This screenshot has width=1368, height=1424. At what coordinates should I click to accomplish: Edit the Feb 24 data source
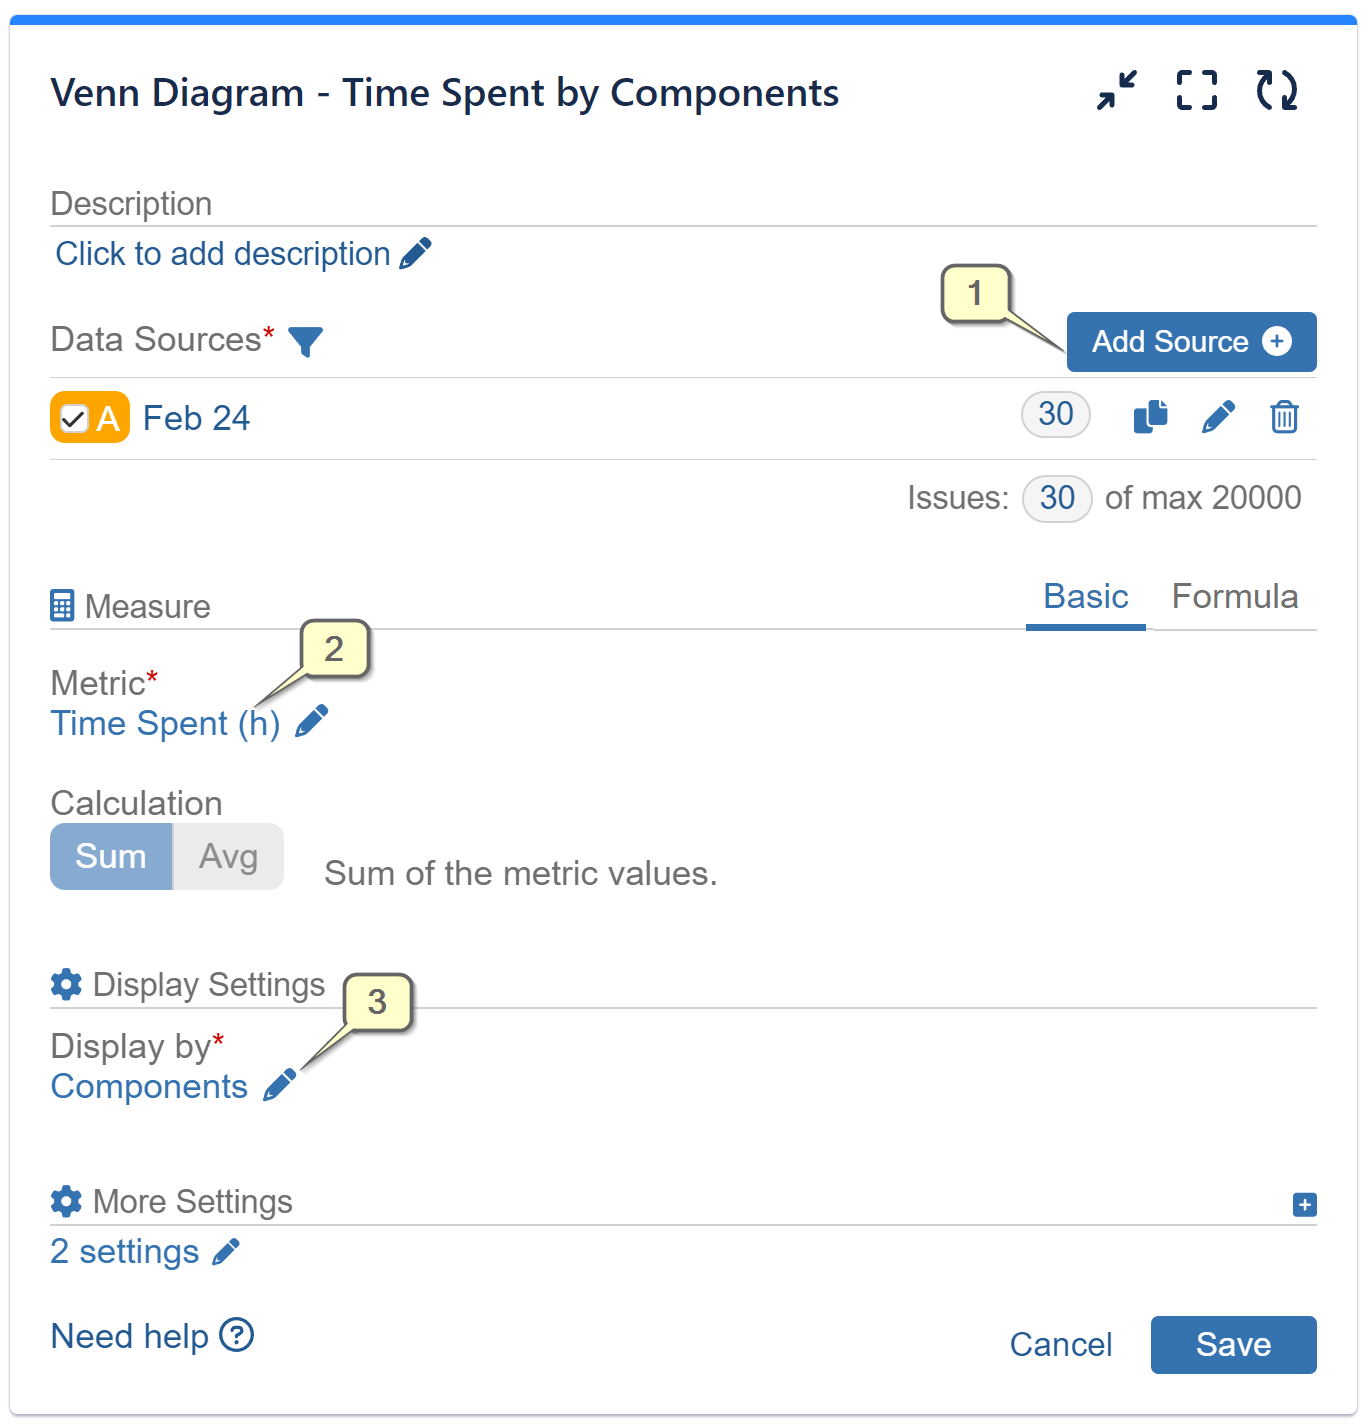1218,417
